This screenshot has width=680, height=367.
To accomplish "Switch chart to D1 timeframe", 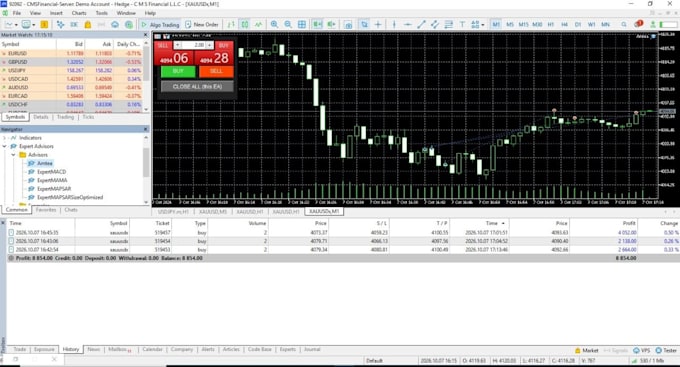I will 578,25.
